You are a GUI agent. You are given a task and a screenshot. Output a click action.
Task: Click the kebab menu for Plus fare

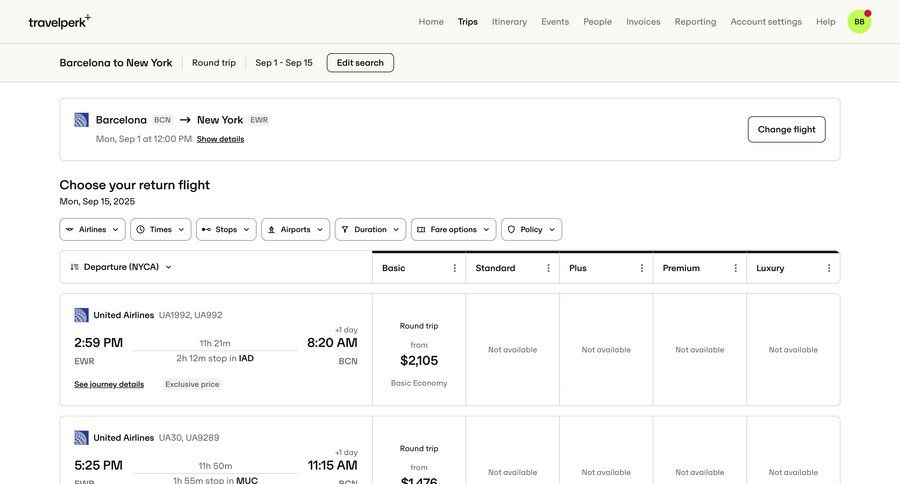(642, 268)
